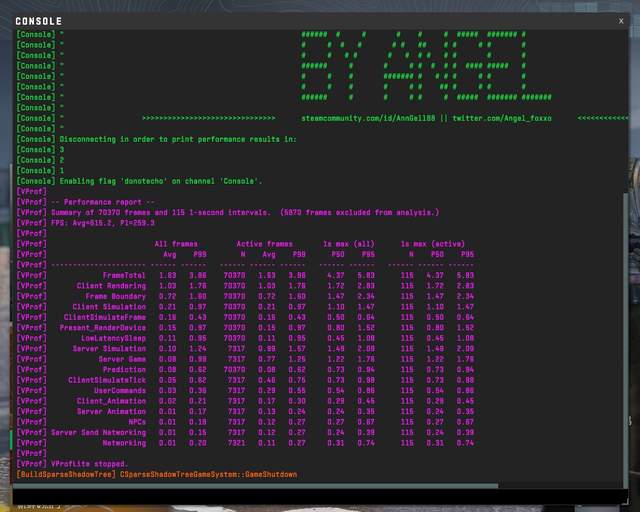Click the 'UserCommands' row label
This screenshot has width=640, height=512.
(x=120, y=390)
